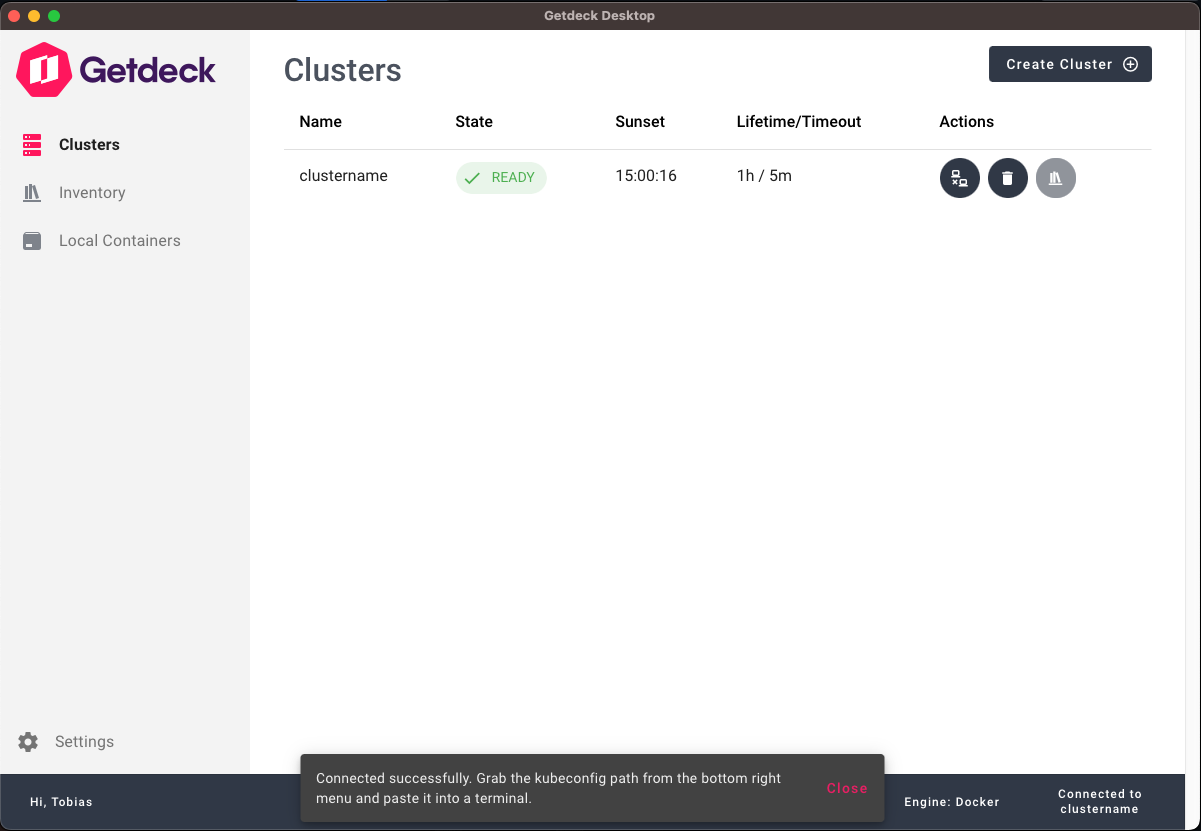The width and height of the screenshot is (1201, 831).
Task: Click the Create Cluster button
Action: pyautogui.click(x=1070, y=64)
